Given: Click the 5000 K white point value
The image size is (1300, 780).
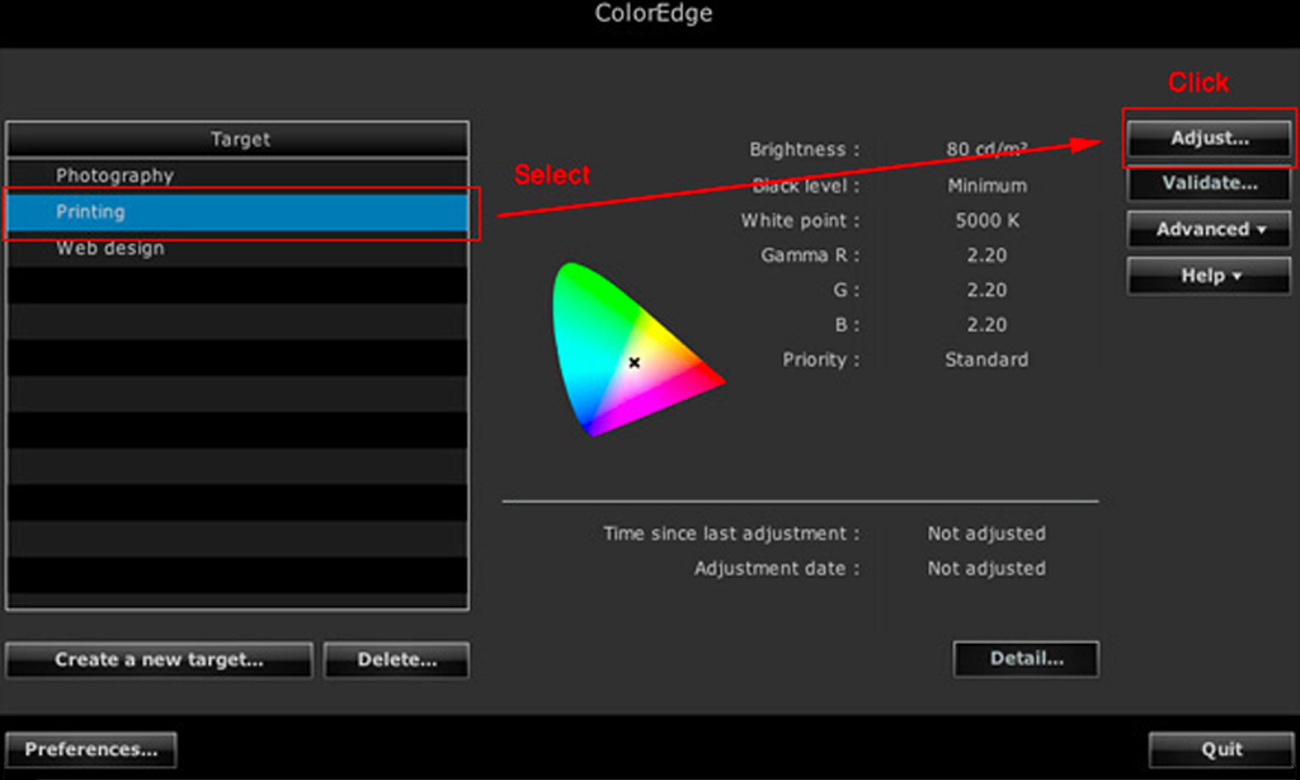Looking at the screenshot, I should (x=987, y=220).
